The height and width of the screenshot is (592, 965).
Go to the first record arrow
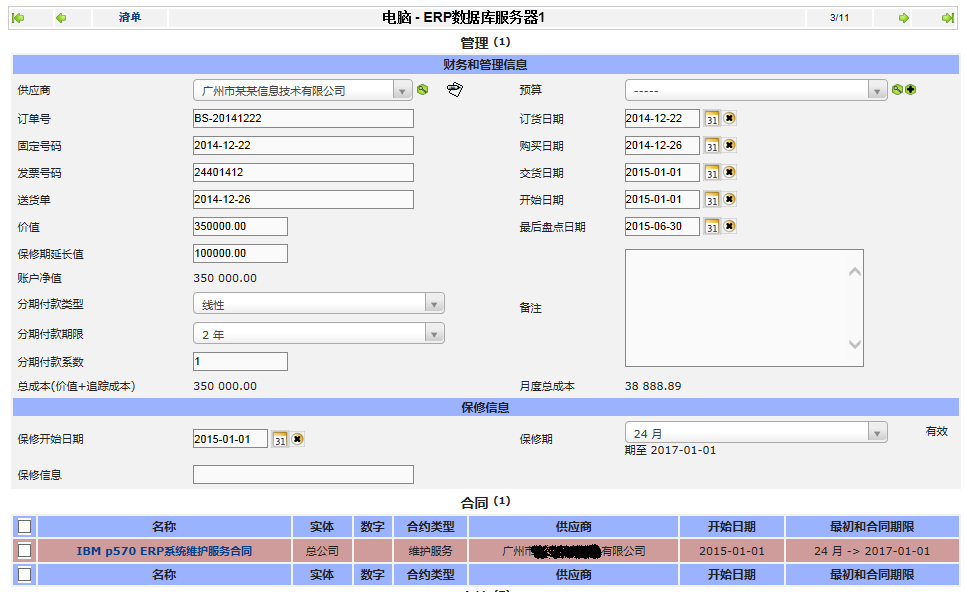[x=18, y=18]
